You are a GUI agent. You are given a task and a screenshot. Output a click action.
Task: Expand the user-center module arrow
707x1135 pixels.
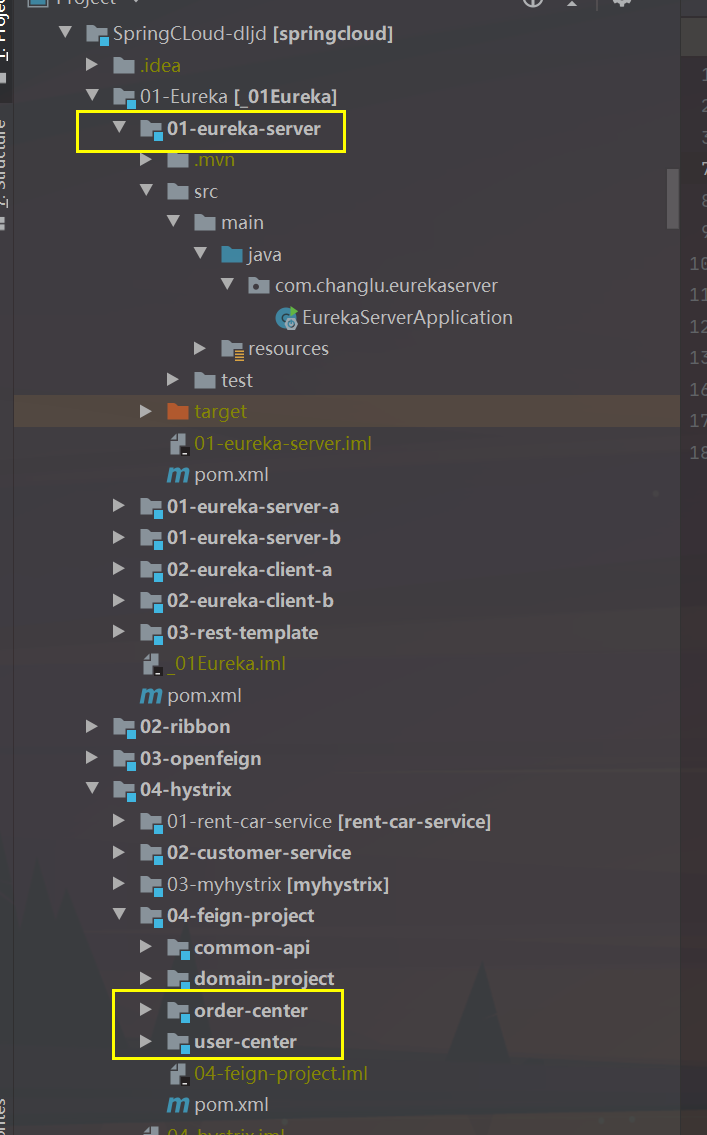(x=146, y=1041)
